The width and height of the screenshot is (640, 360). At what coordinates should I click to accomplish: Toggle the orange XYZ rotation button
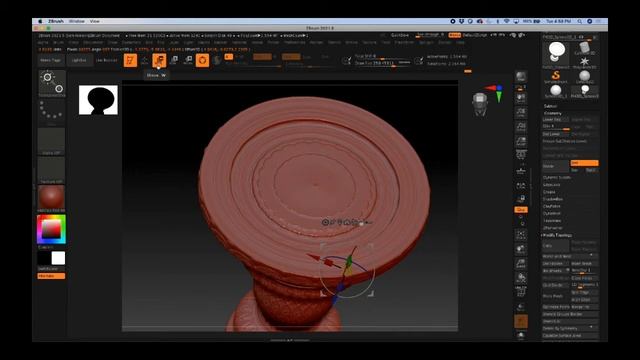tap(521, 209)
